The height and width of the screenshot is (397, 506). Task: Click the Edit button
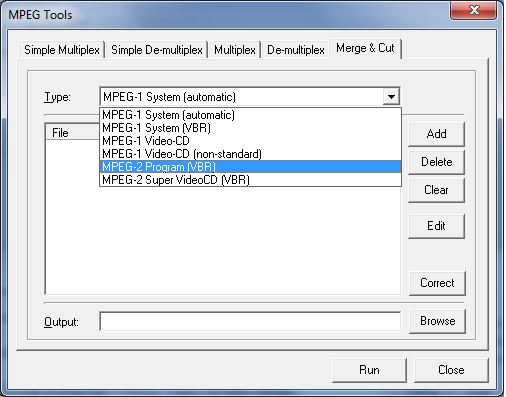(x=436, y=226)
